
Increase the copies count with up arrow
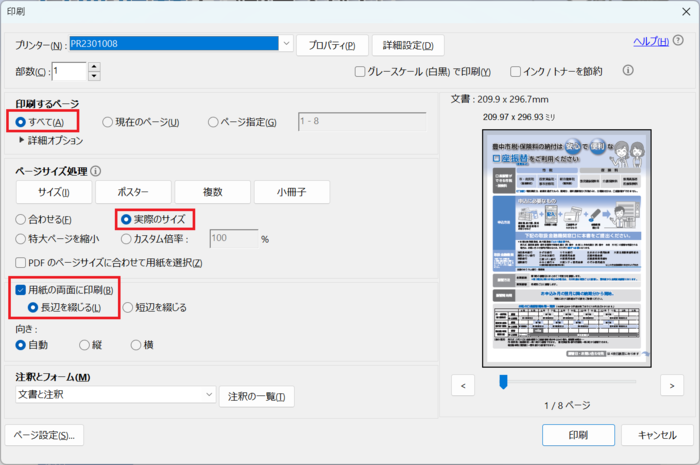click(94, 67)
